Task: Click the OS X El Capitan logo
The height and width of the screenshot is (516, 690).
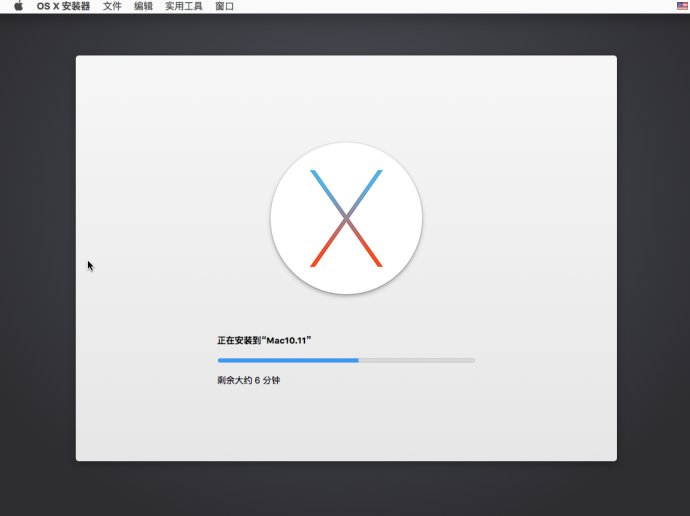Action: click(346, 218)
